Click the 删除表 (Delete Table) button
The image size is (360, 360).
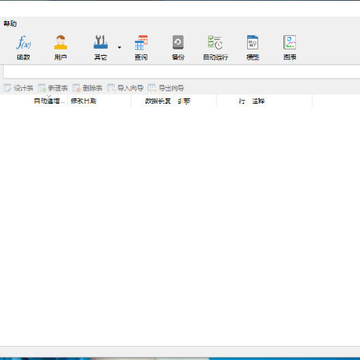pos(88,88)
